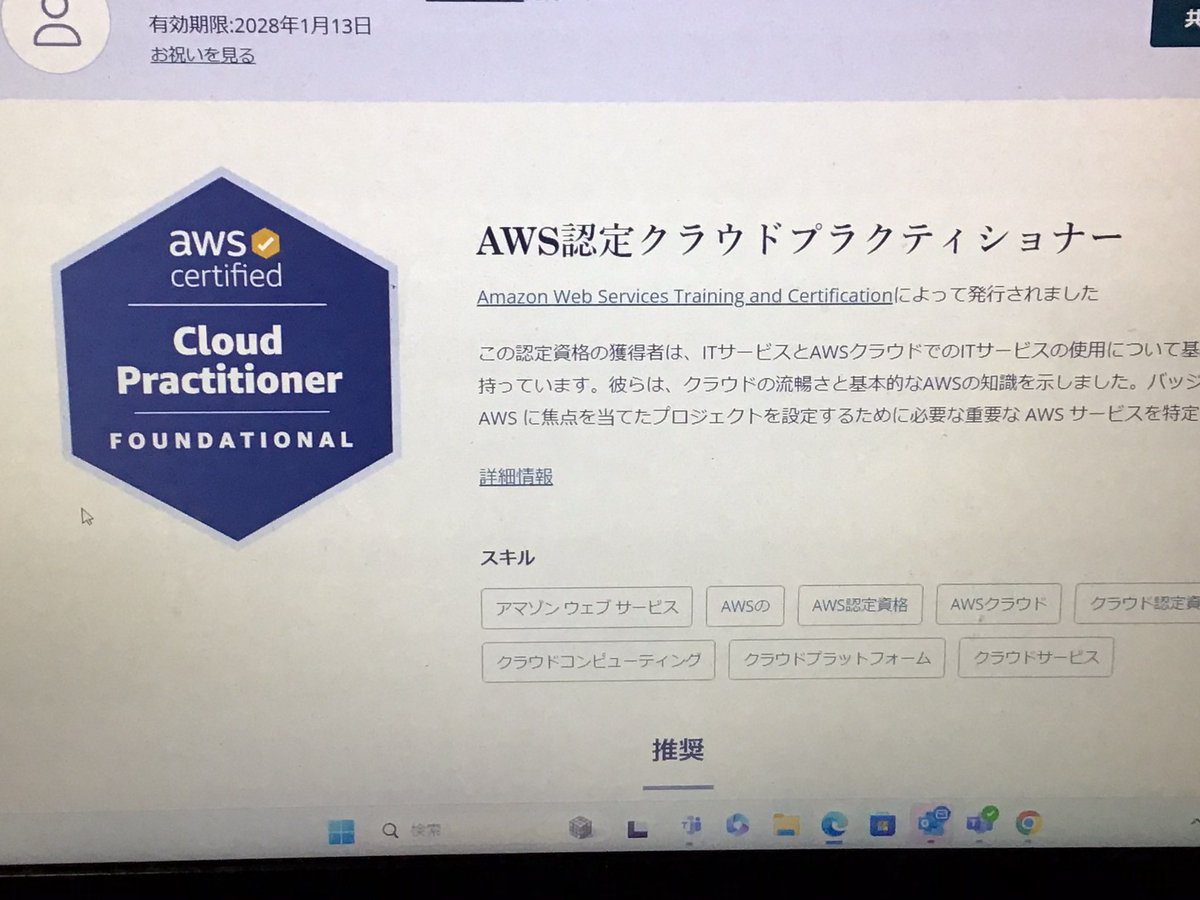Image resolution: width=1200 pixels, height=900 pixels.
Task: Select the AWSの skill tag
Action: pos(745,606)
